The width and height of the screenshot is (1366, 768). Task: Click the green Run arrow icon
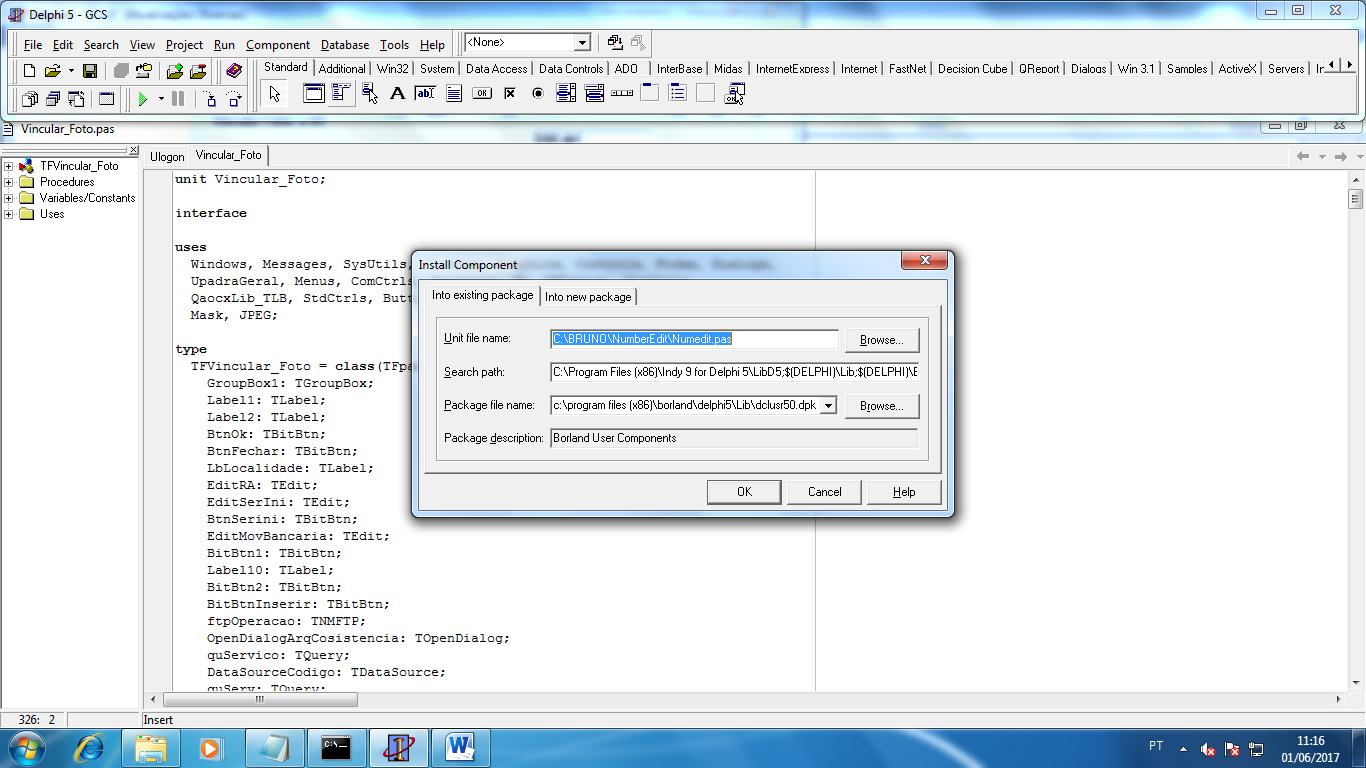pos(143,99)
